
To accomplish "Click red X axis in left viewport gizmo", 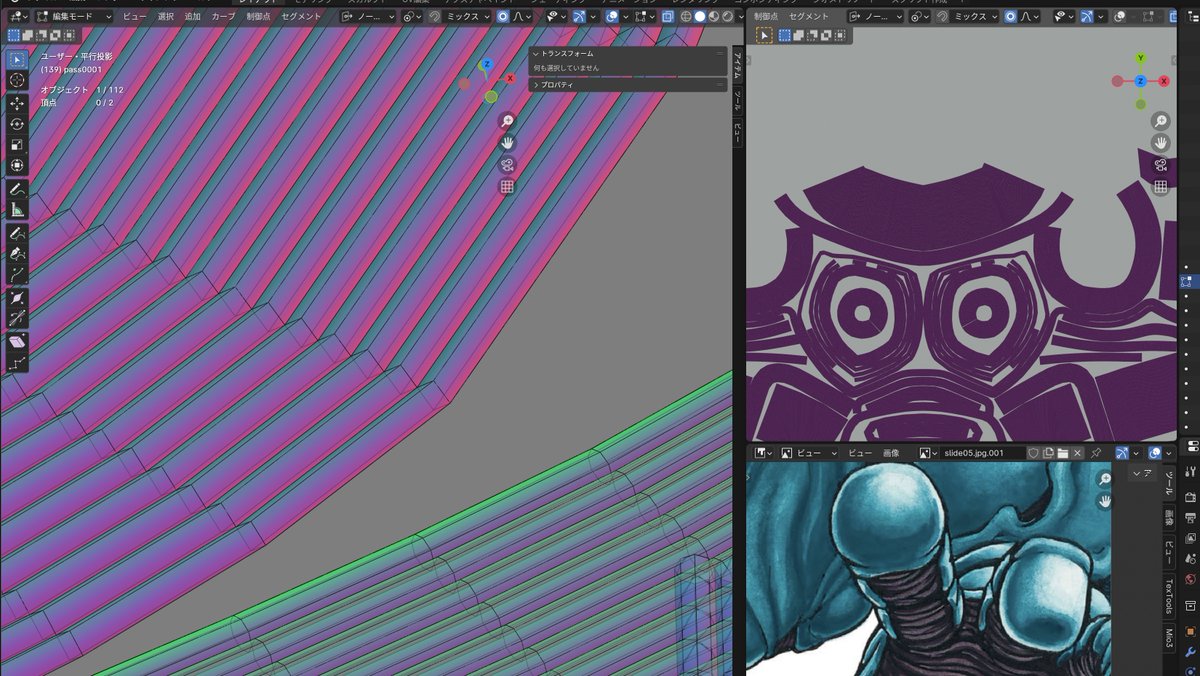I will (510, 78).
